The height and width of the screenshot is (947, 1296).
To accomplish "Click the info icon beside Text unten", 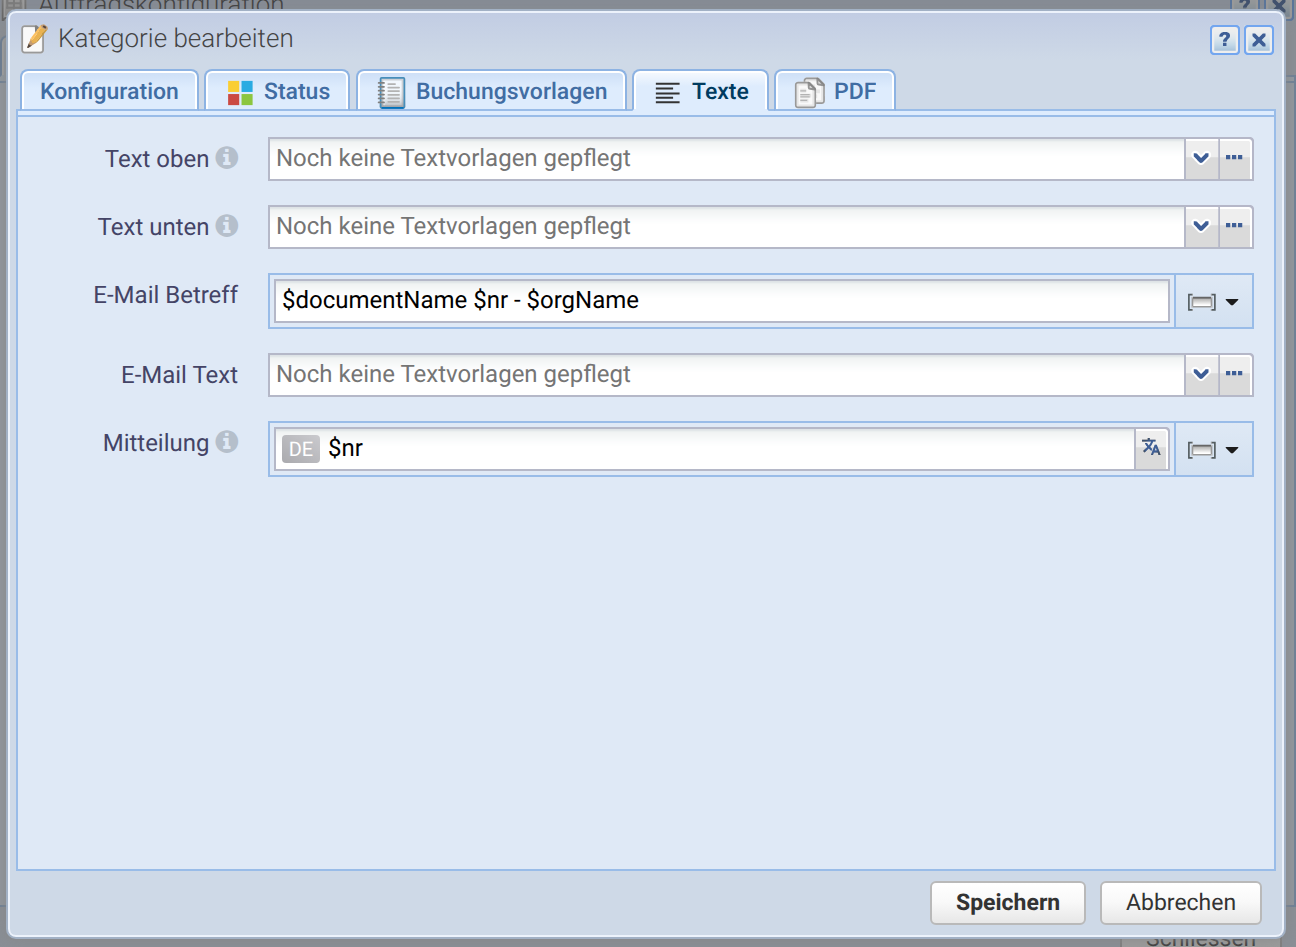I will tap(227, 226).
